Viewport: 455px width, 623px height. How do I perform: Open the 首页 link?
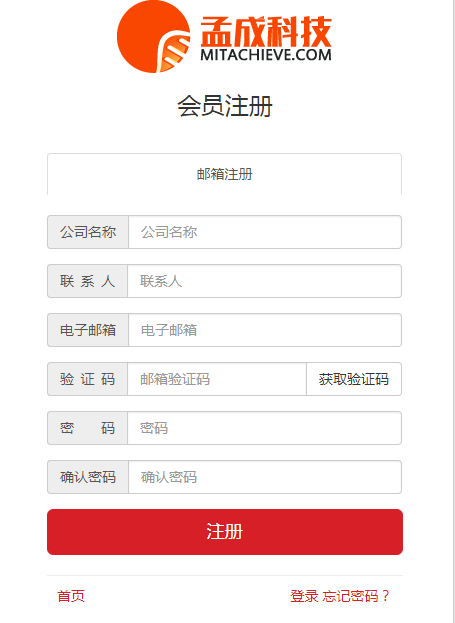pyautogui.click(x=71, y=596)
